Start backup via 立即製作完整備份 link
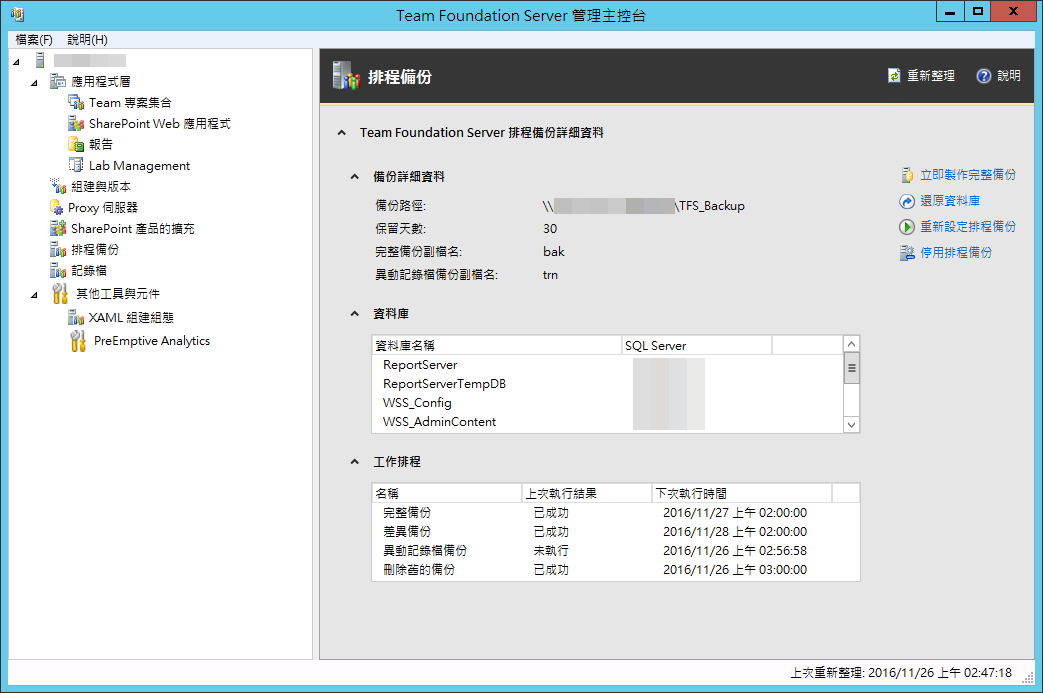The image size is (1043, 693). pyautogui.click(x=968, y=175)
